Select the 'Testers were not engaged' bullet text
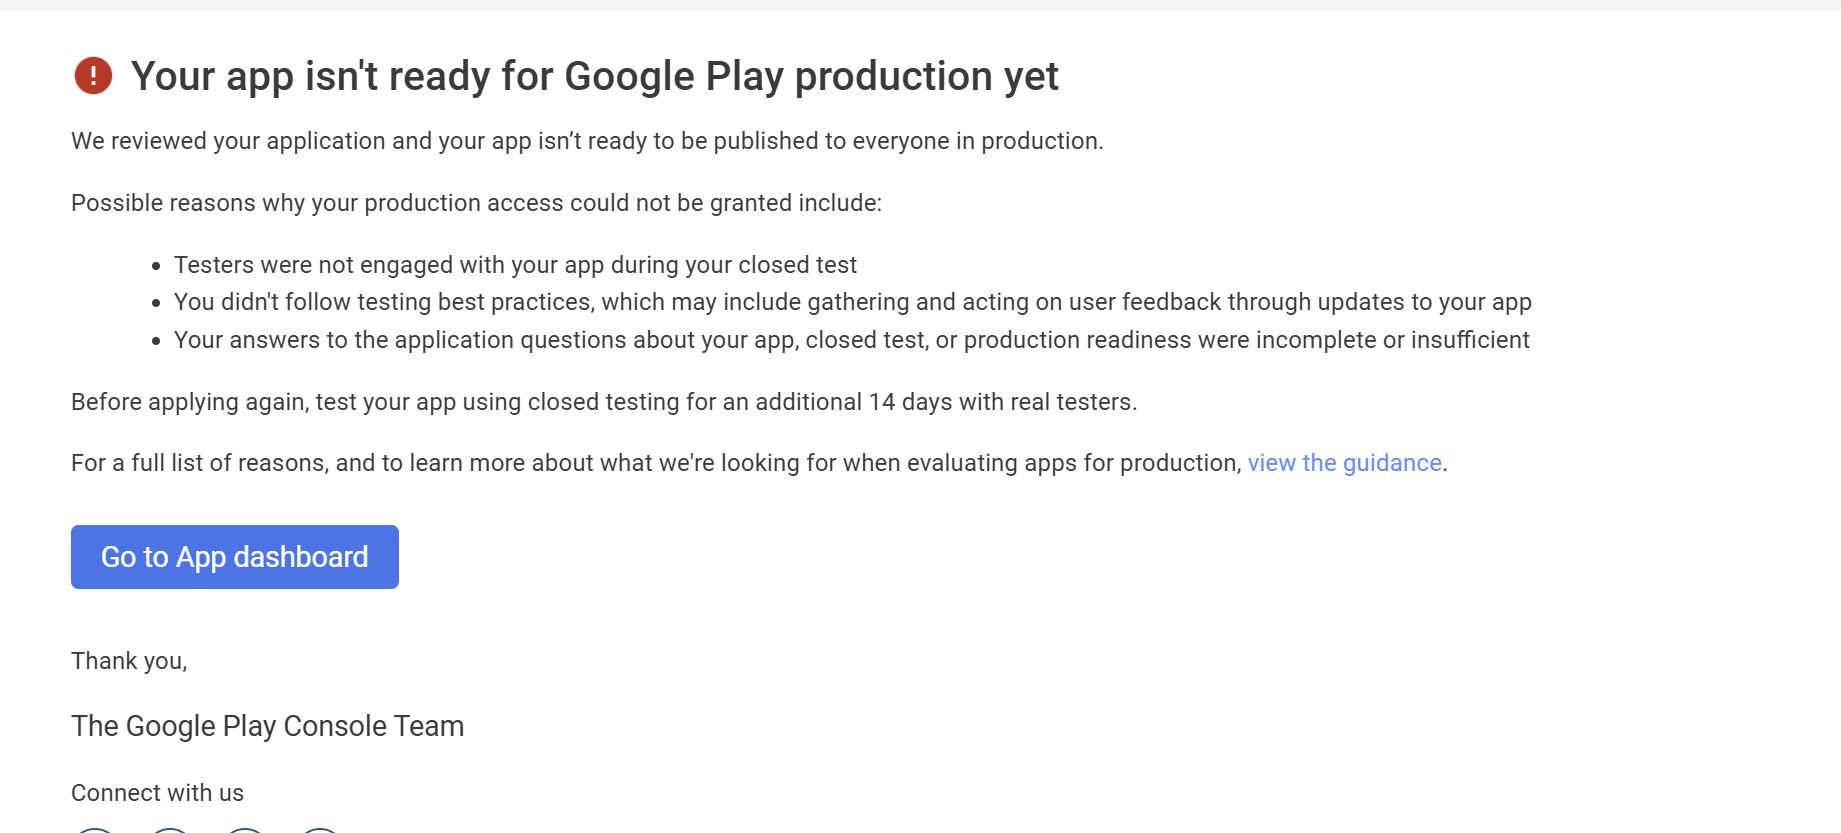 click(515, 265)
